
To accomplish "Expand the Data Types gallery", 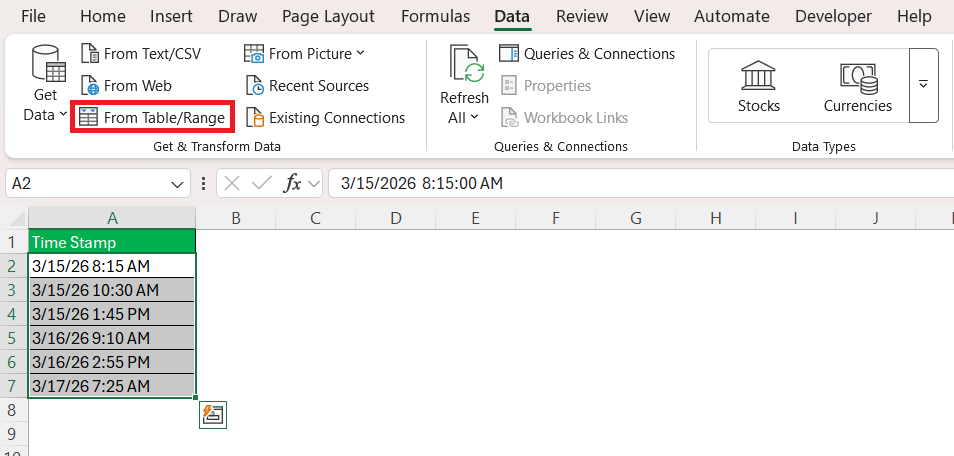I will coord(924,85).
